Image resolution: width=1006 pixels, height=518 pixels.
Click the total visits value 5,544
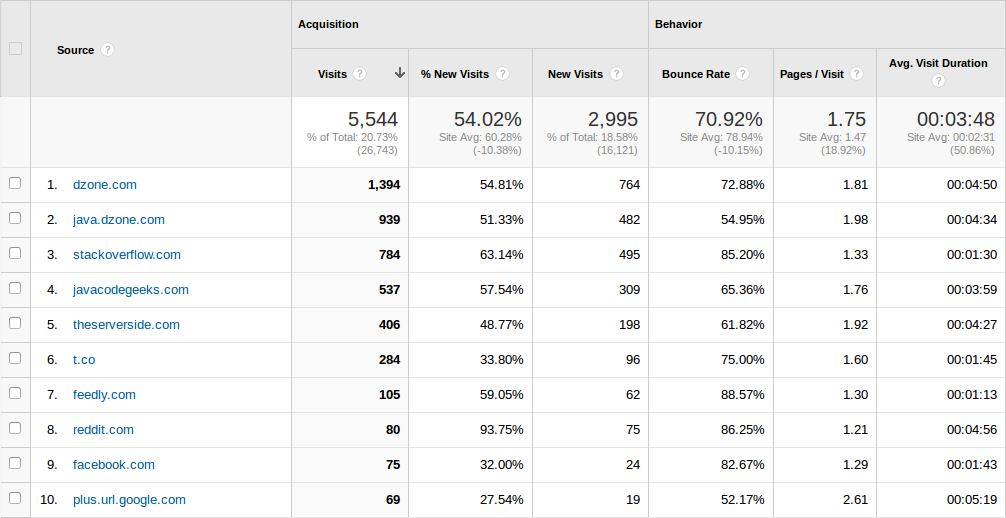pyautogui.click(x=373, y=119)
